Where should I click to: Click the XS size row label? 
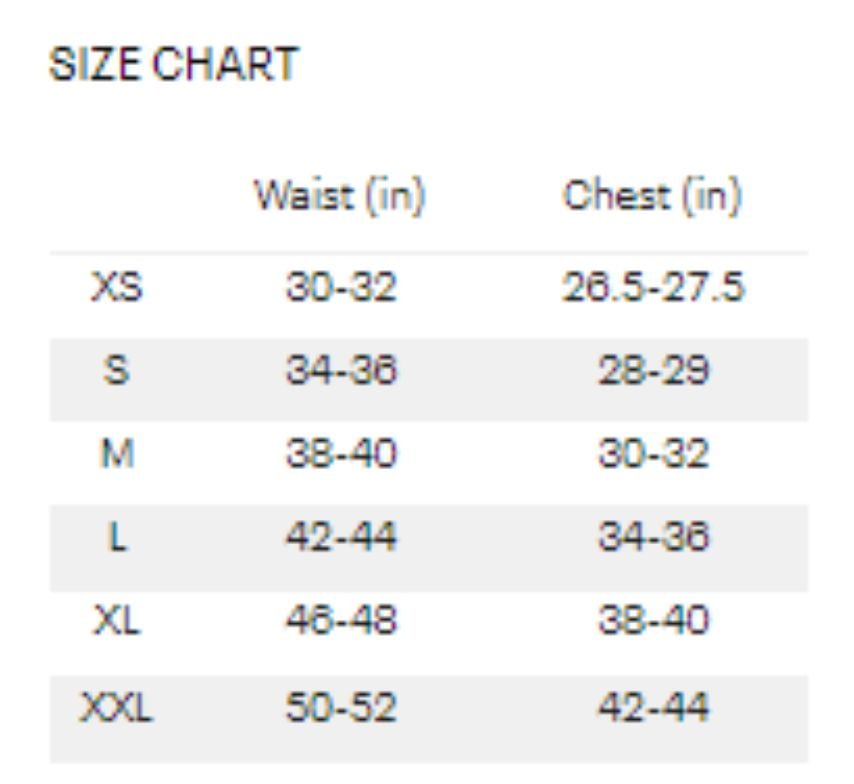tap(117, 288)
